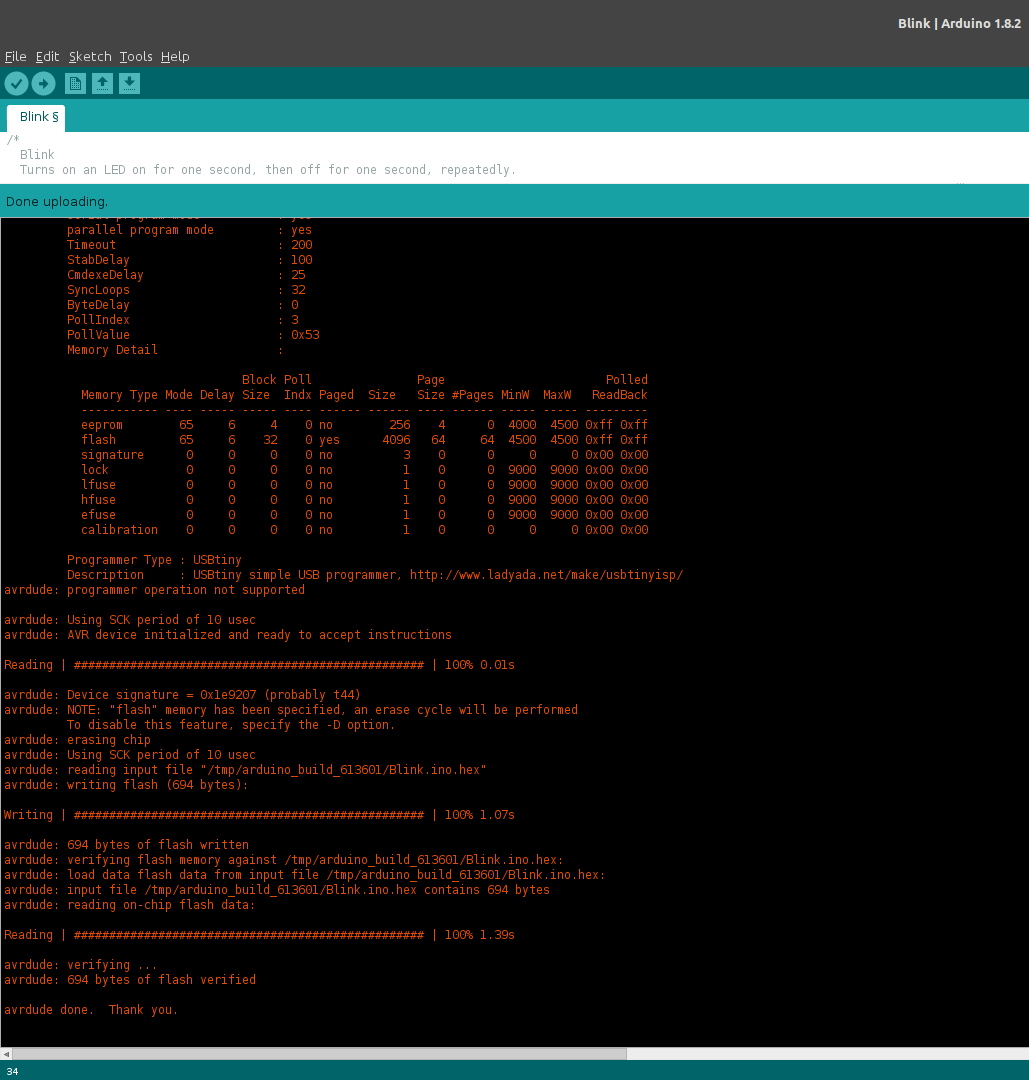Open the Help menu

tap(175, 56)
